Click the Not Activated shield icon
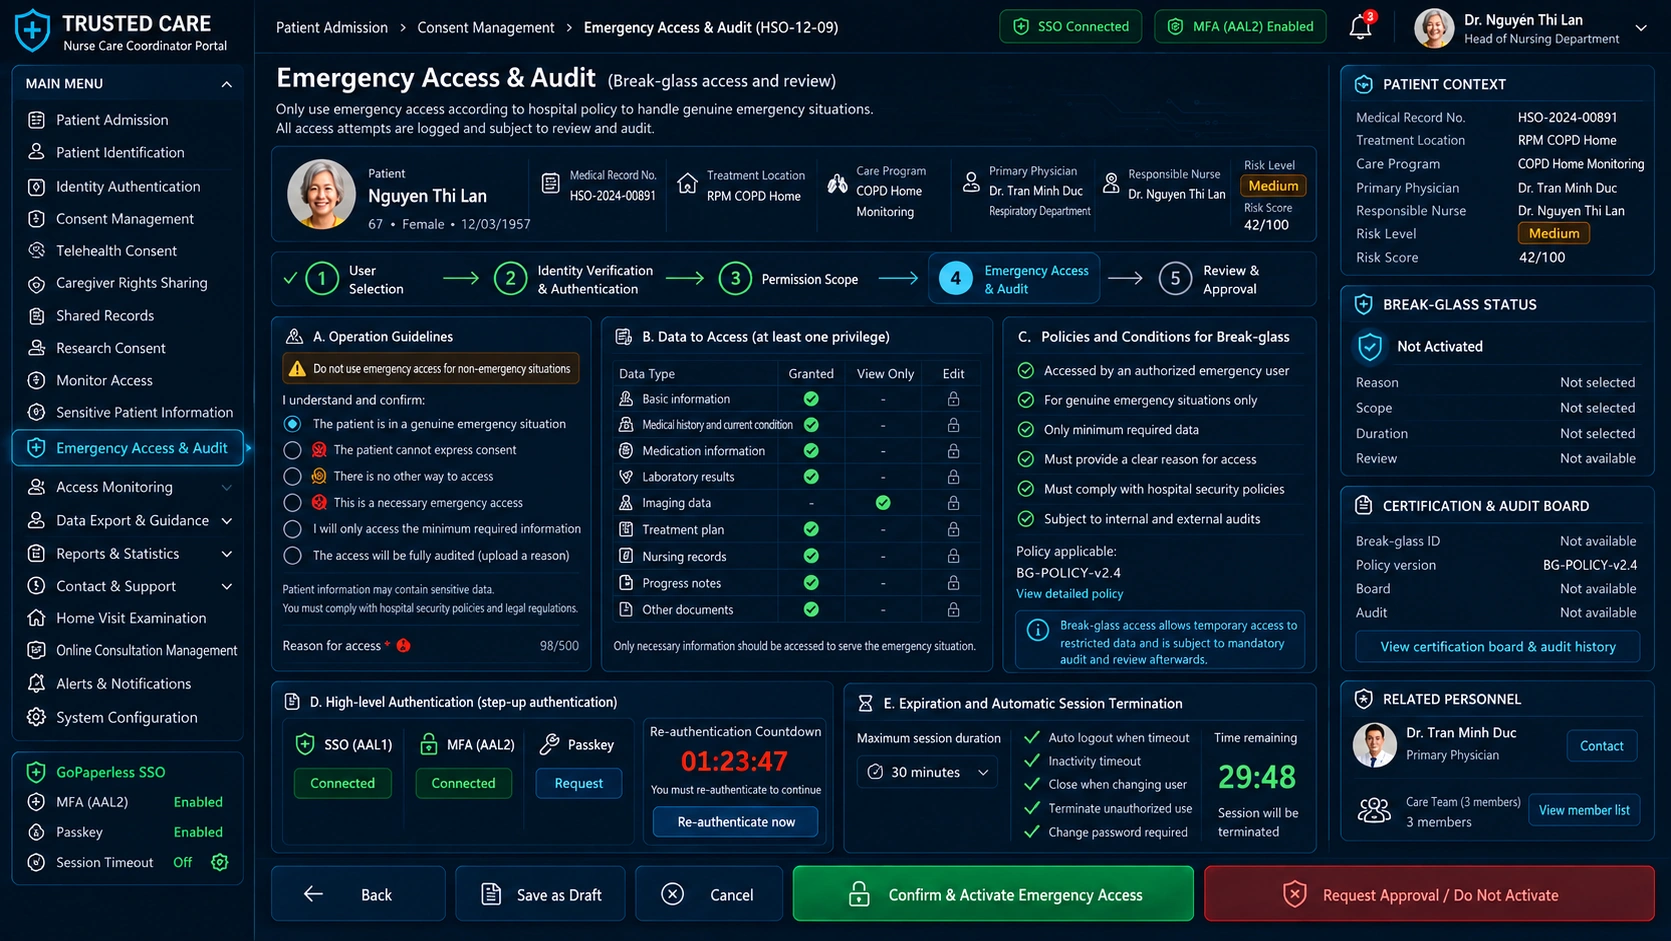This screenshot has width=1671, height=941. coord(1370,347)
